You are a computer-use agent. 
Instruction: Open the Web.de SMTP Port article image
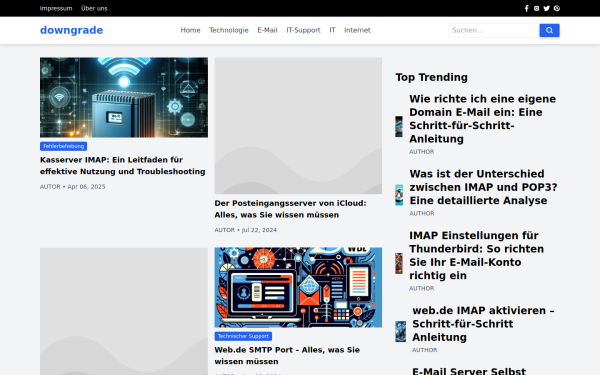click(x=298, y=287)
